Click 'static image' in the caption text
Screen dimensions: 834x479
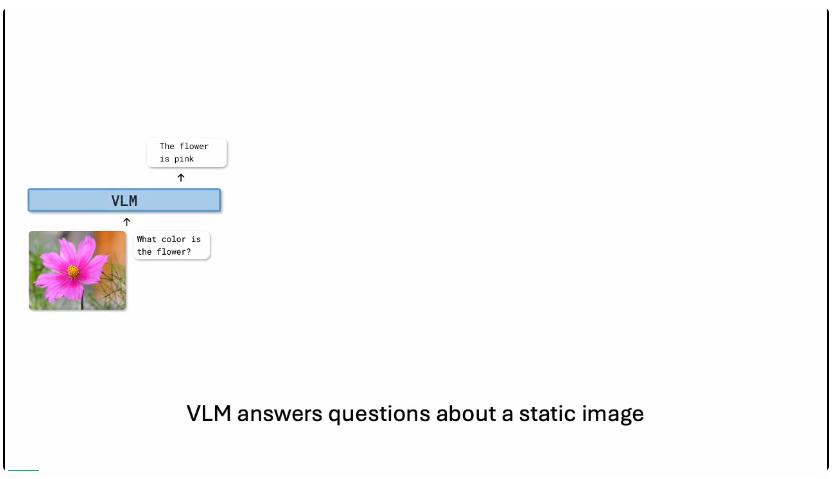coord(578,413)
